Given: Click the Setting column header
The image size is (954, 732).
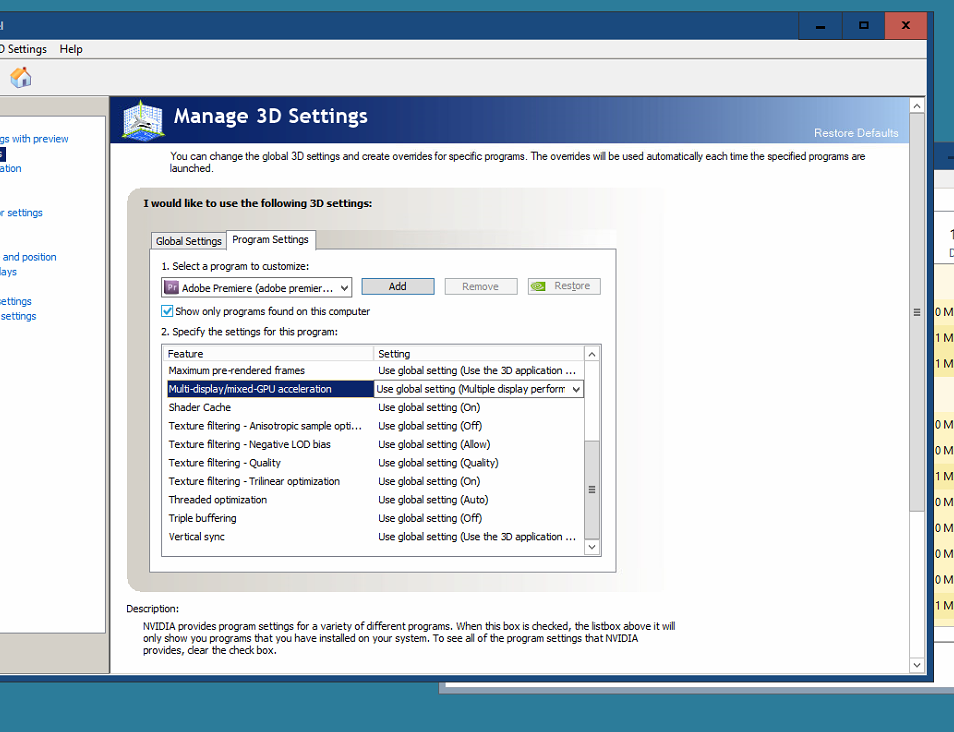Looking at the screenshot, I should pos(478,354).
